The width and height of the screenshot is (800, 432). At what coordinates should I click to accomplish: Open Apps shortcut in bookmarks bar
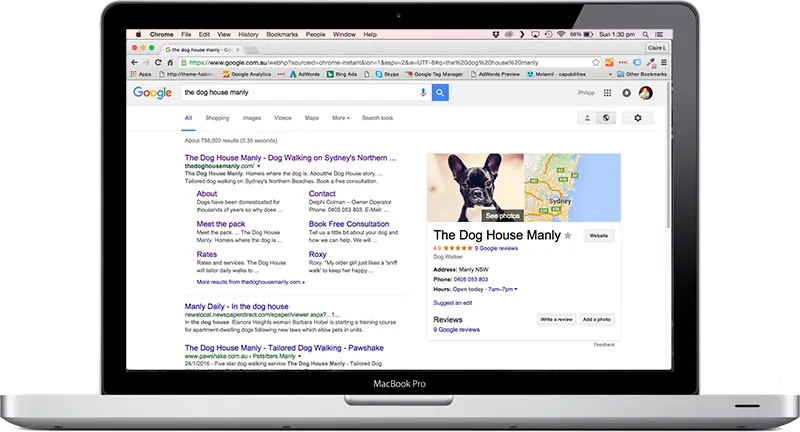(141, 74)
